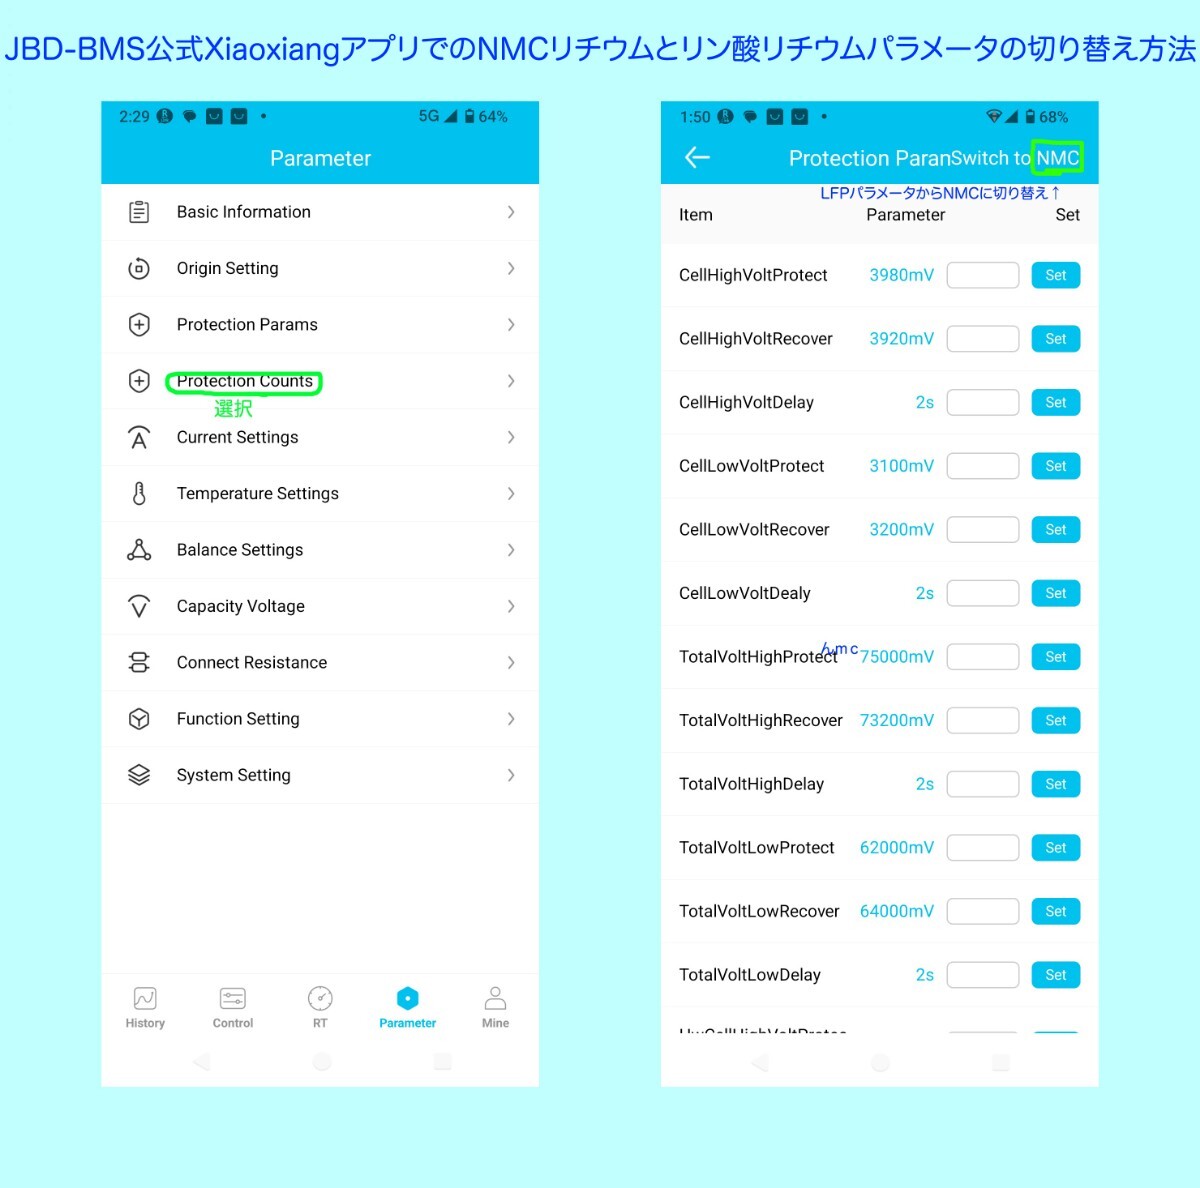Image resolution: width=1200 pixels, height=1188 pixels.
Task: Open the Basic Information entry
Action: coord(320,212)
